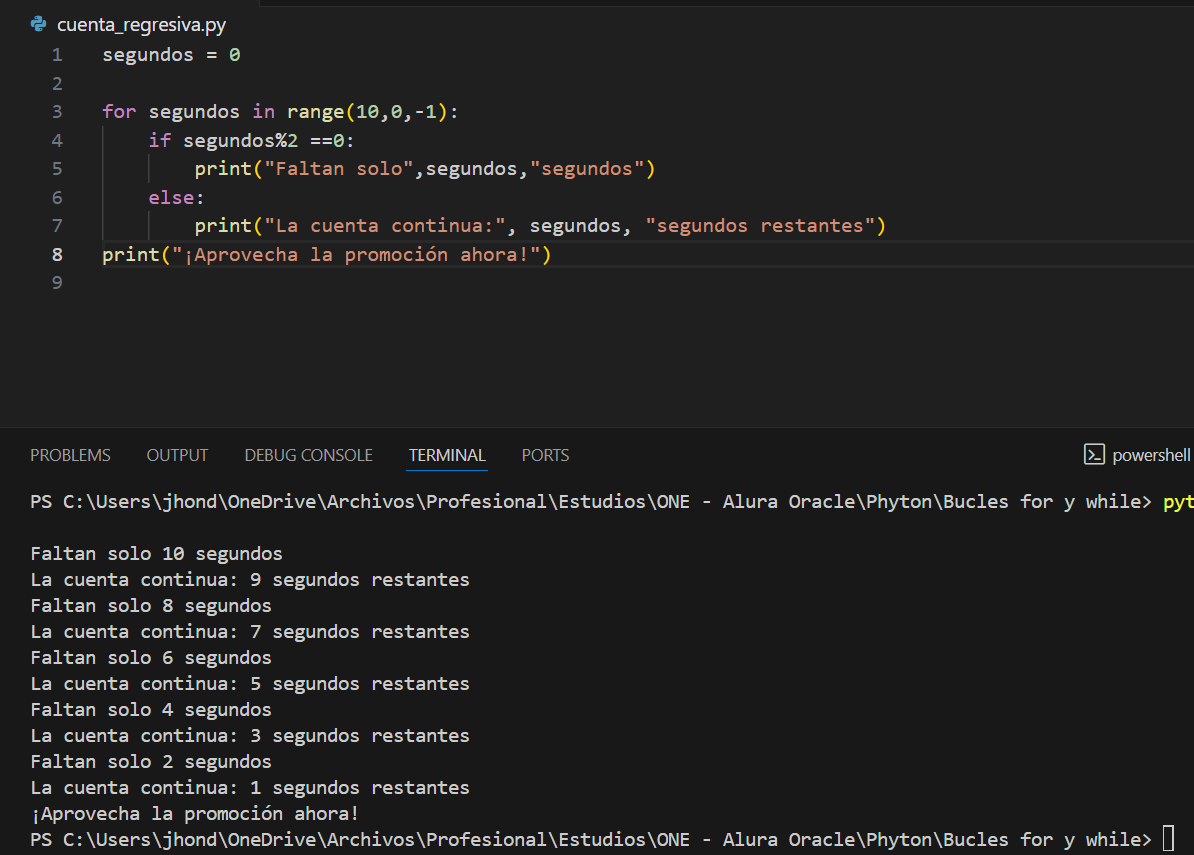Place cursor on the range keyword
This screenshot has width=1194, height=855.
[x=316, y=111]
